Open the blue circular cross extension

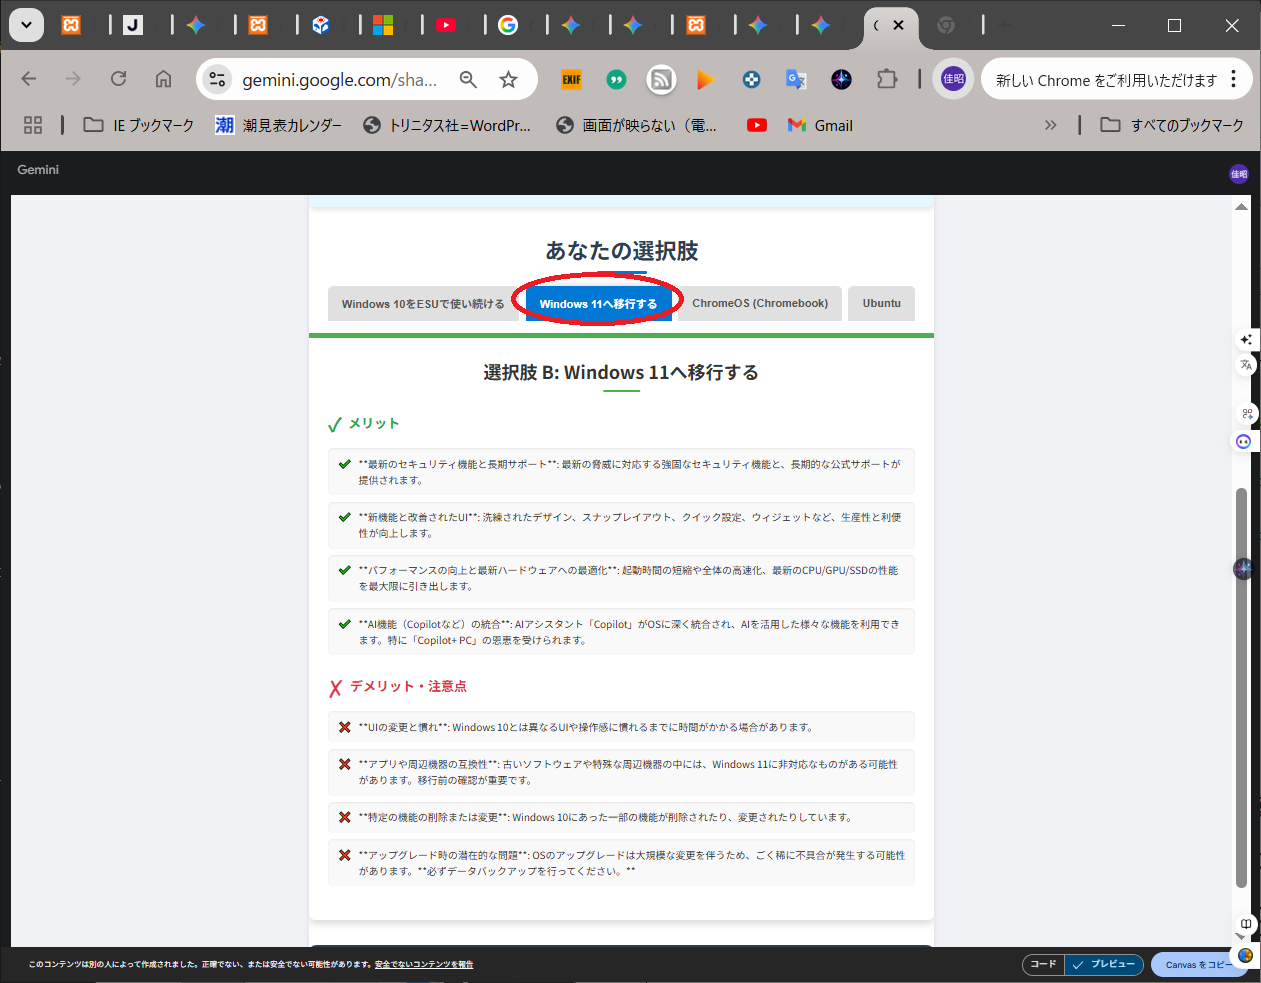click(751, 79)
